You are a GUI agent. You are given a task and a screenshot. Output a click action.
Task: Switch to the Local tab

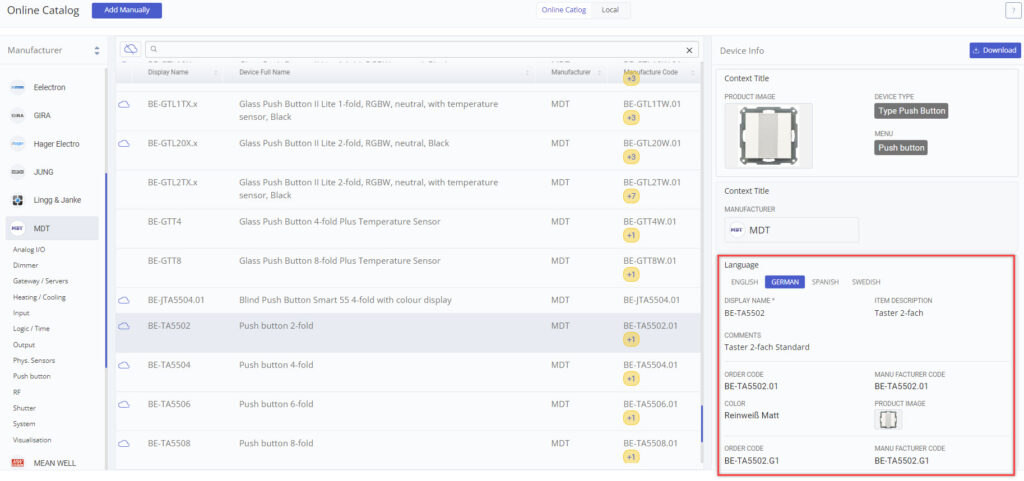tap(611, 10)
